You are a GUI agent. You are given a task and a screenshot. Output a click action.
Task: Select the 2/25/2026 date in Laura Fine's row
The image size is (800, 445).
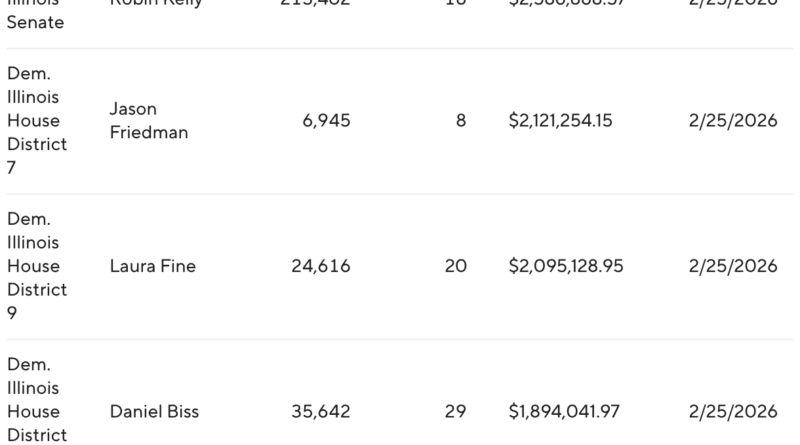coord(733,266)
